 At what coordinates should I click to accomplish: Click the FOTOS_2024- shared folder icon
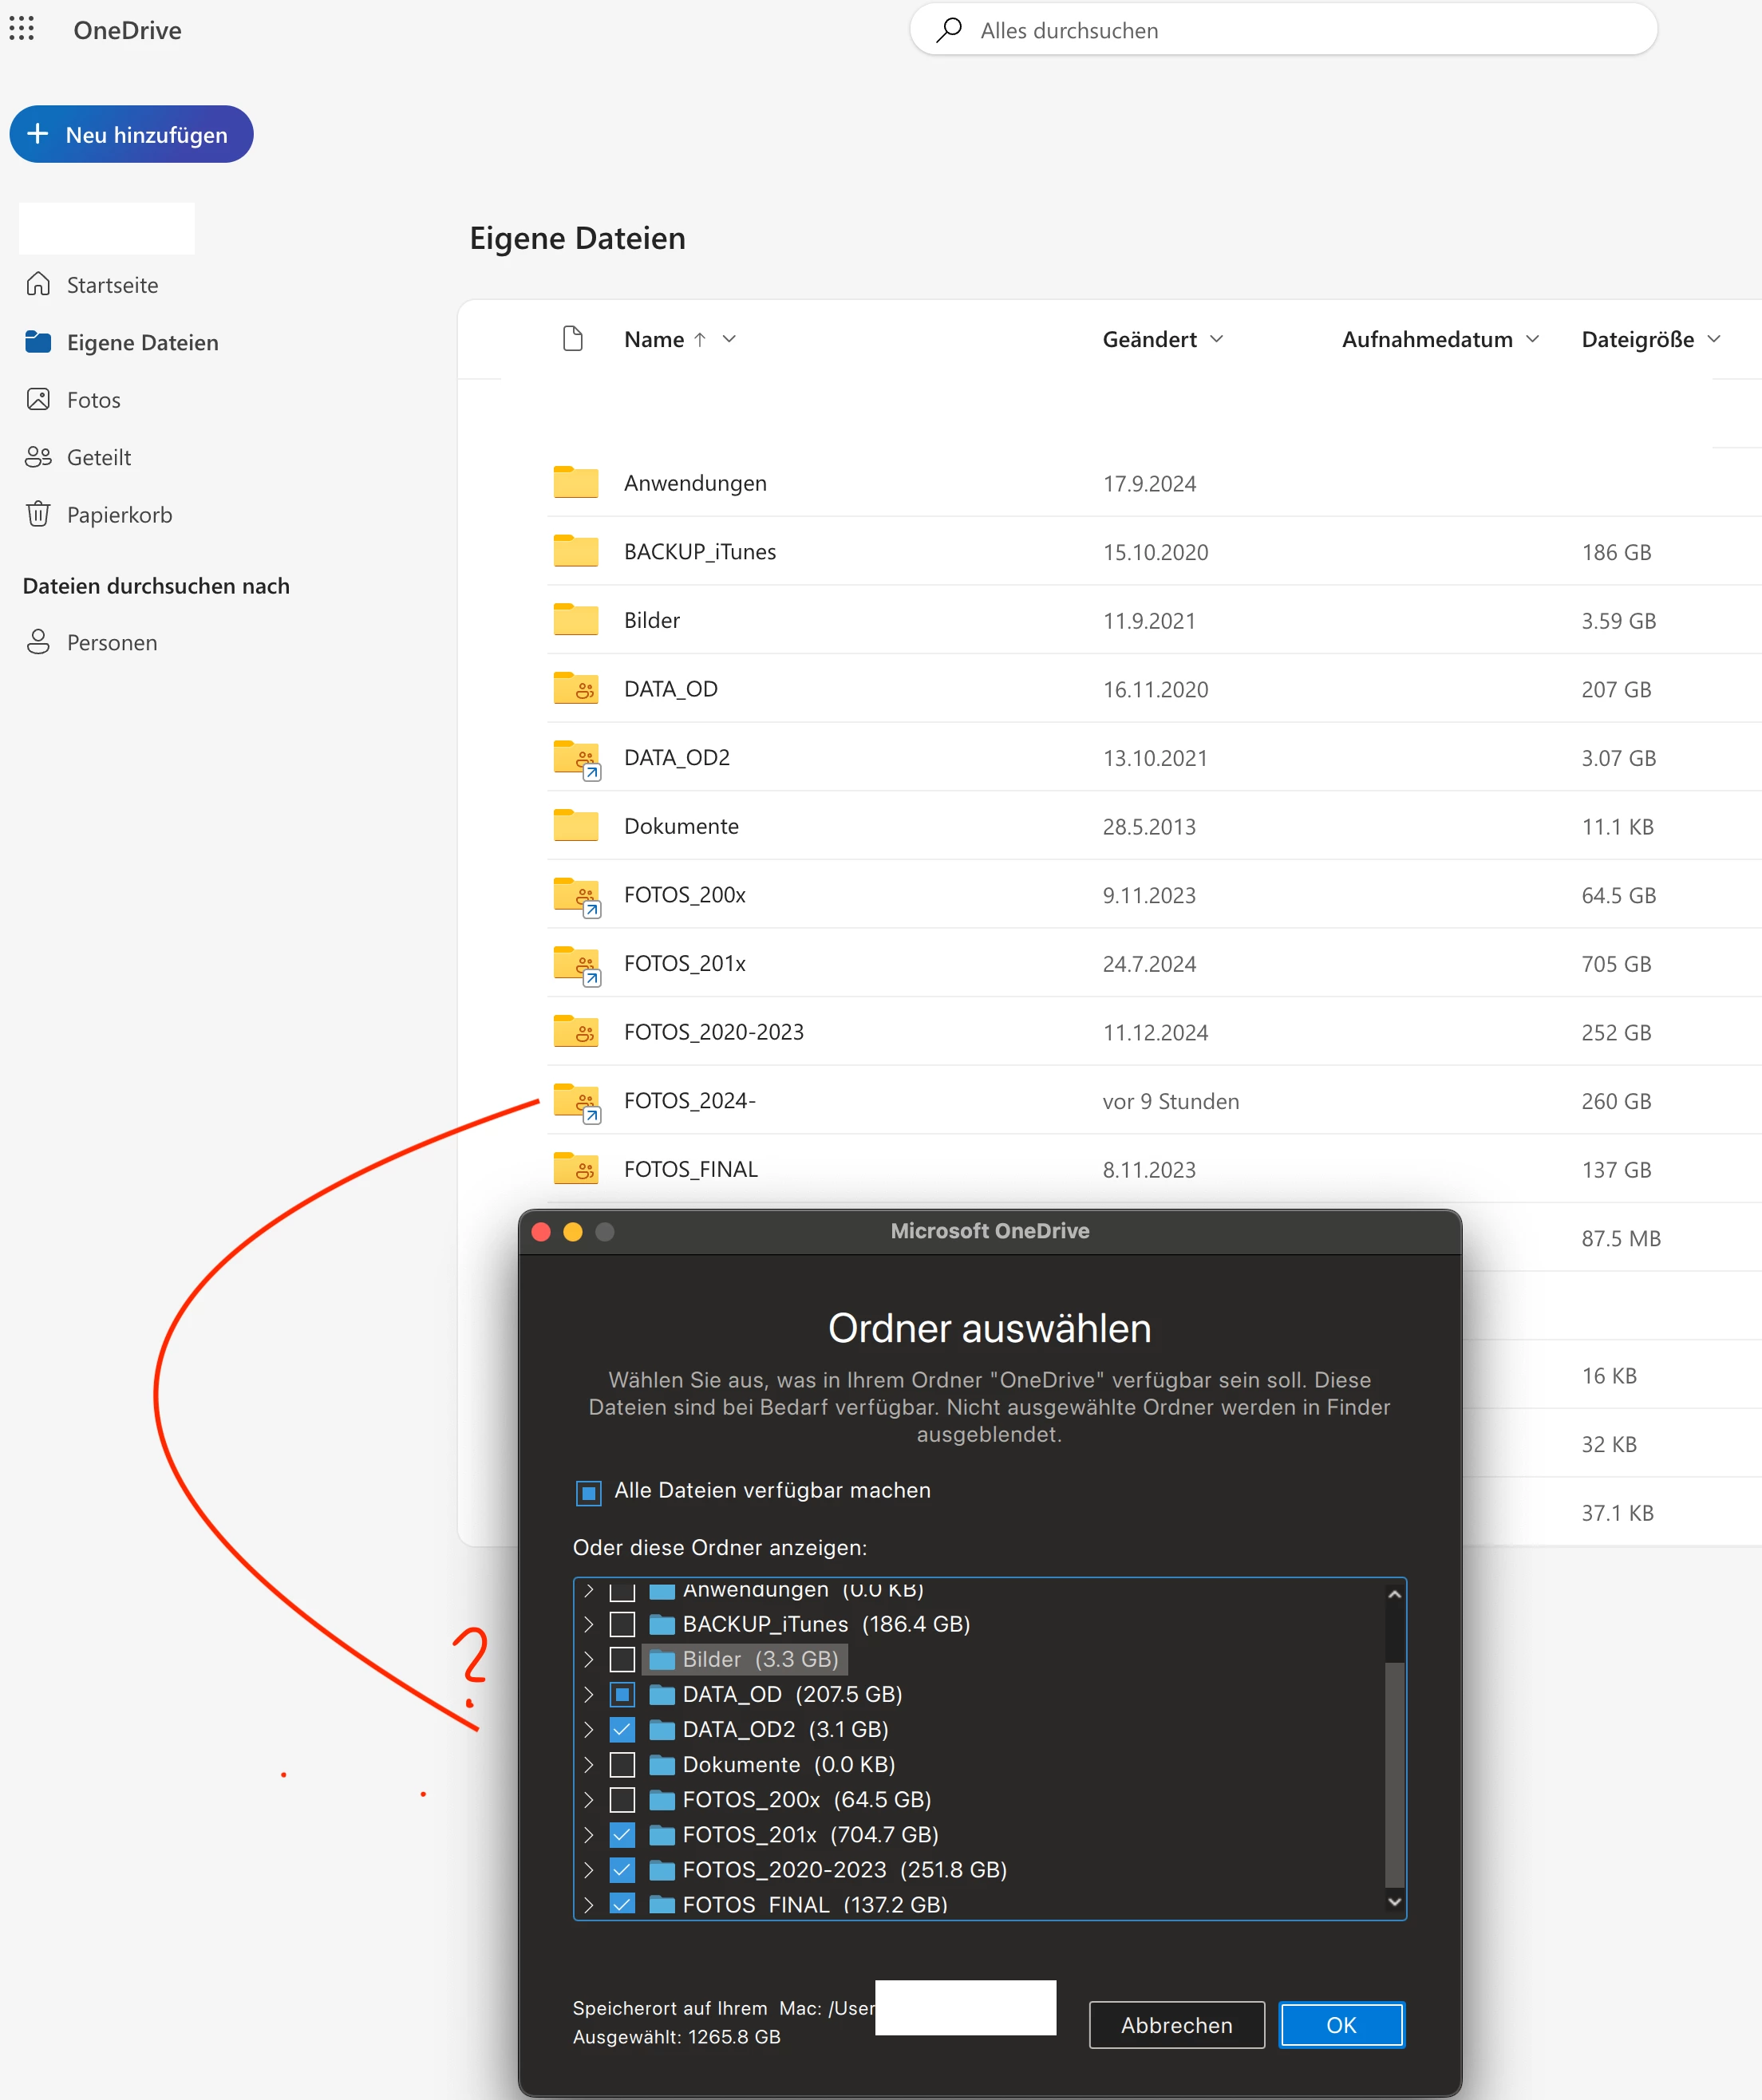[577, 1101]
